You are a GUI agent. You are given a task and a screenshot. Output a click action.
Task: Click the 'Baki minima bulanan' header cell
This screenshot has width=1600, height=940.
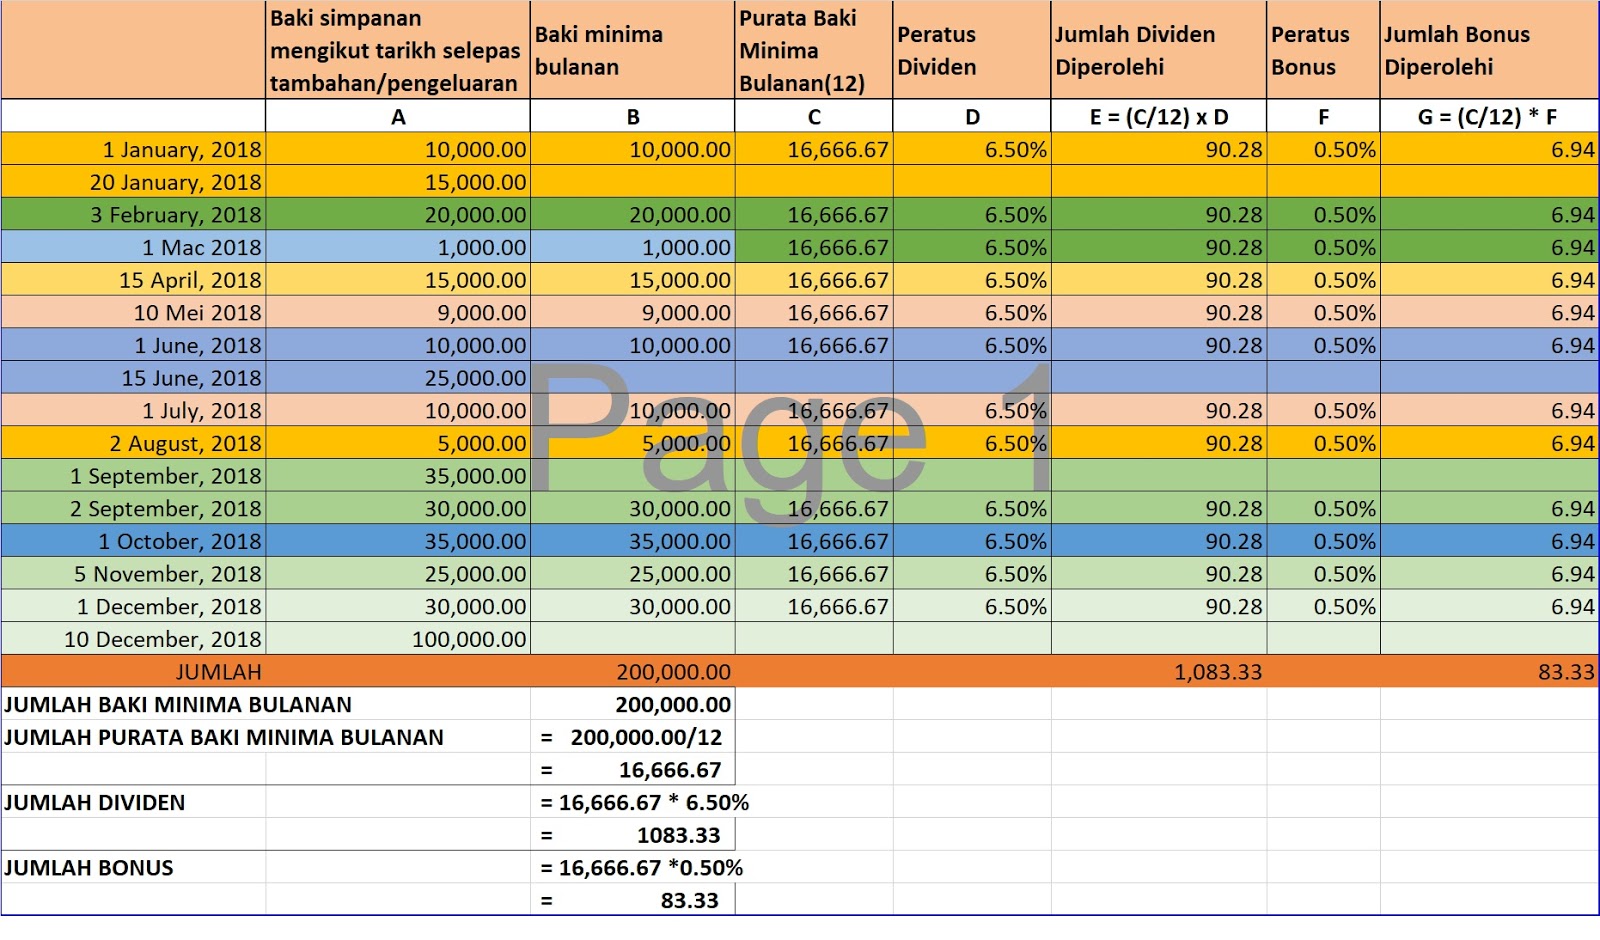pos(632,50)
